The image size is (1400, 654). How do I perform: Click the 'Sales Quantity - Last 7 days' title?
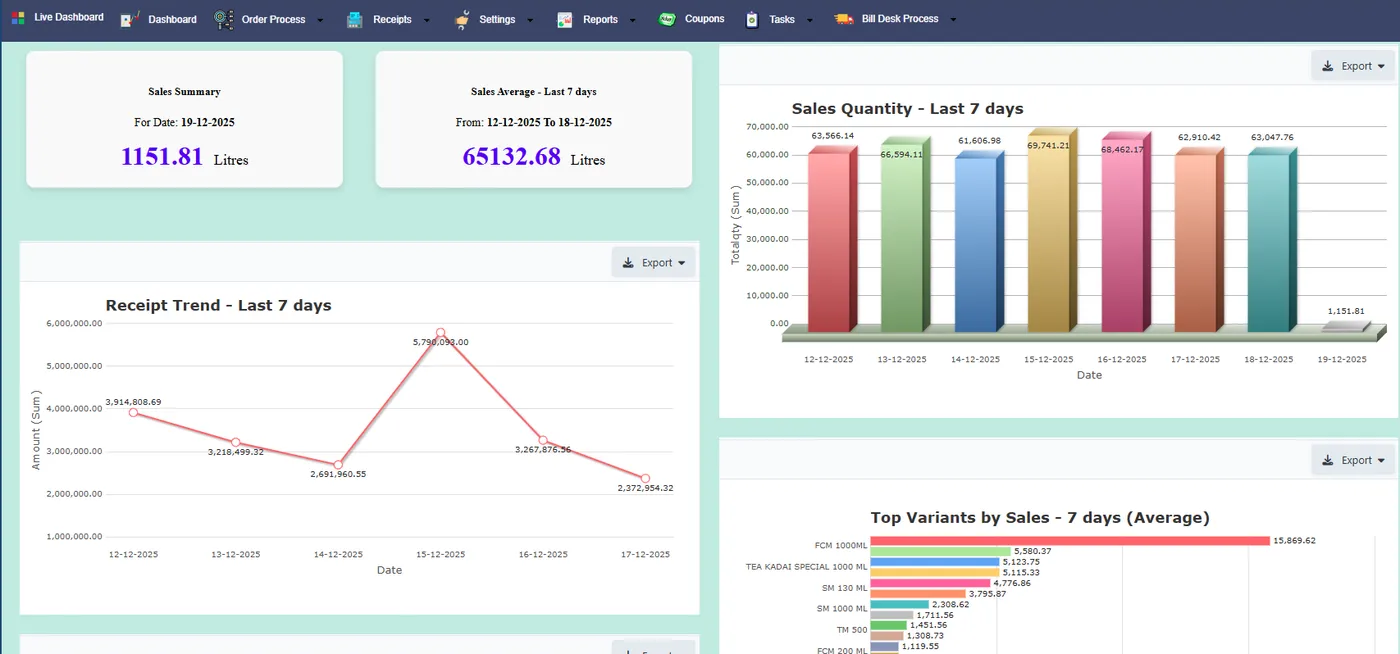[x=907, y=108]
